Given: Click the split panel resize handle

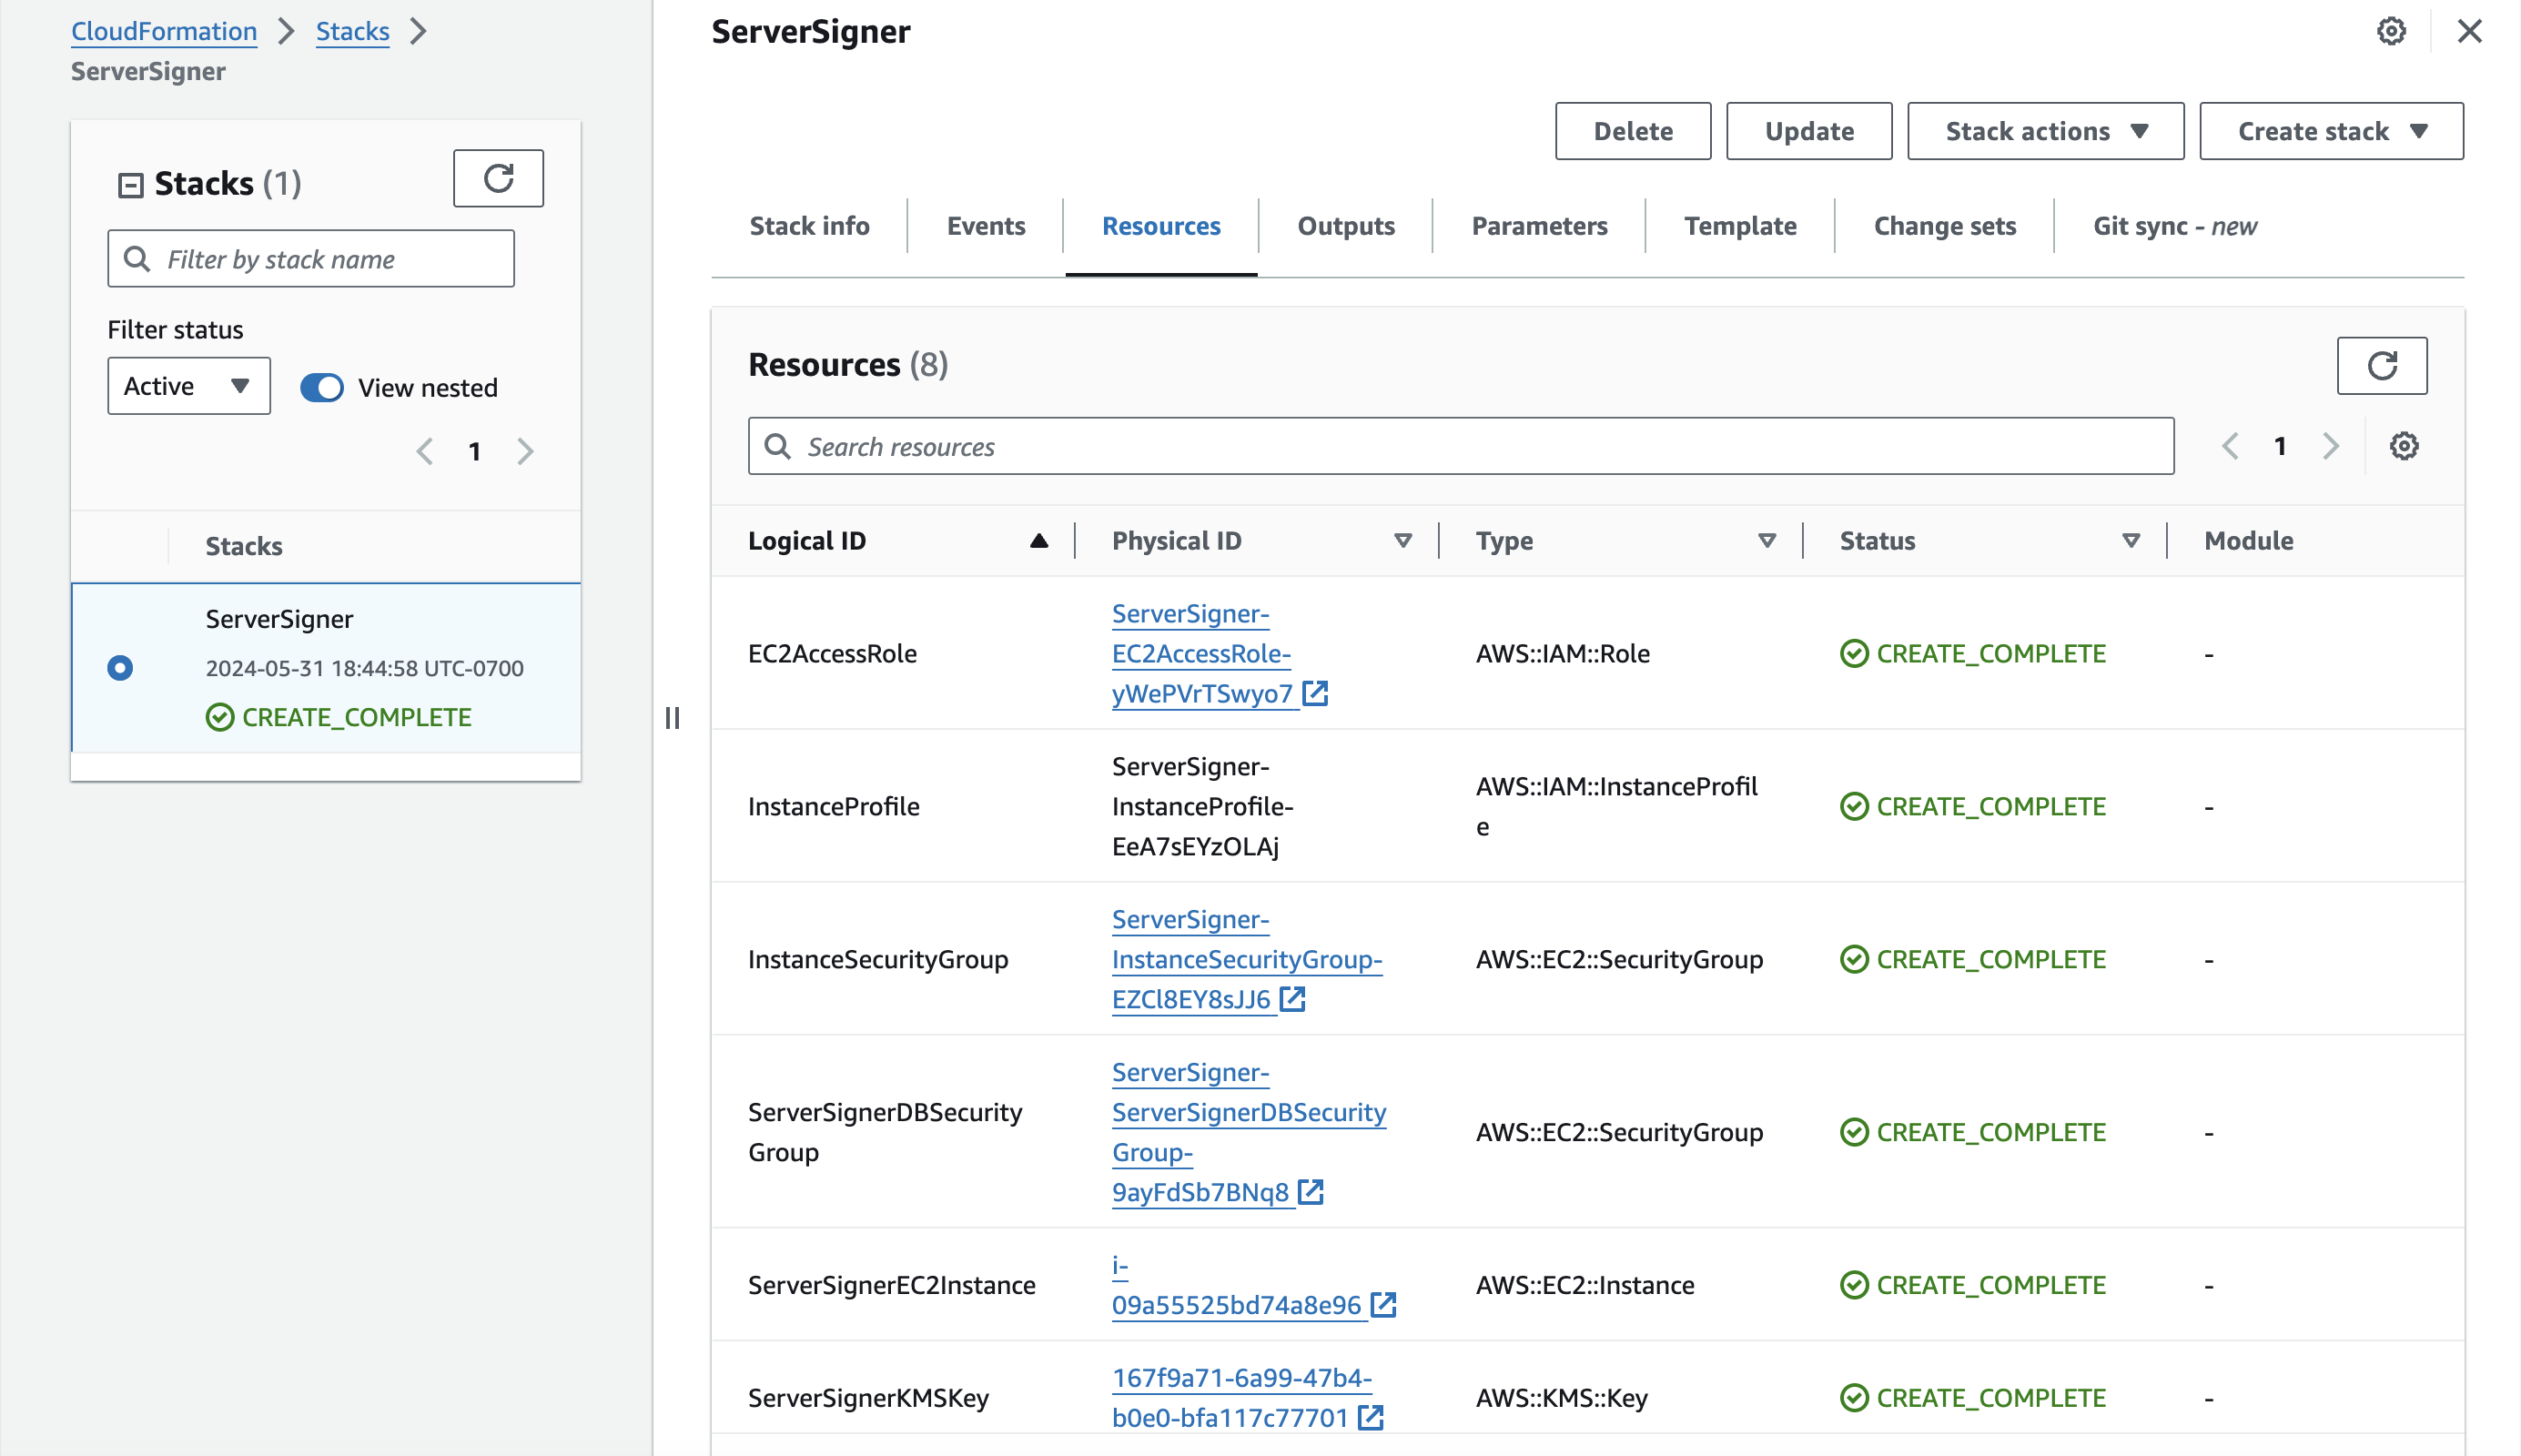Looking at the screenshot, I should click(672, 717).
